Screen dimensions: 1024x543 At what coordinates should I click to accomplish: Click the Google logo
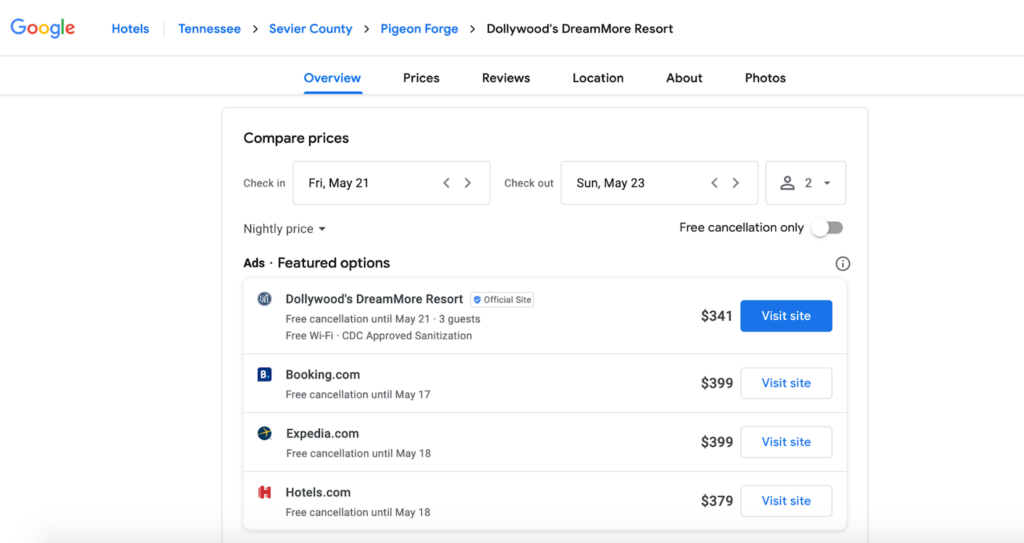click(x=43, y=28)
